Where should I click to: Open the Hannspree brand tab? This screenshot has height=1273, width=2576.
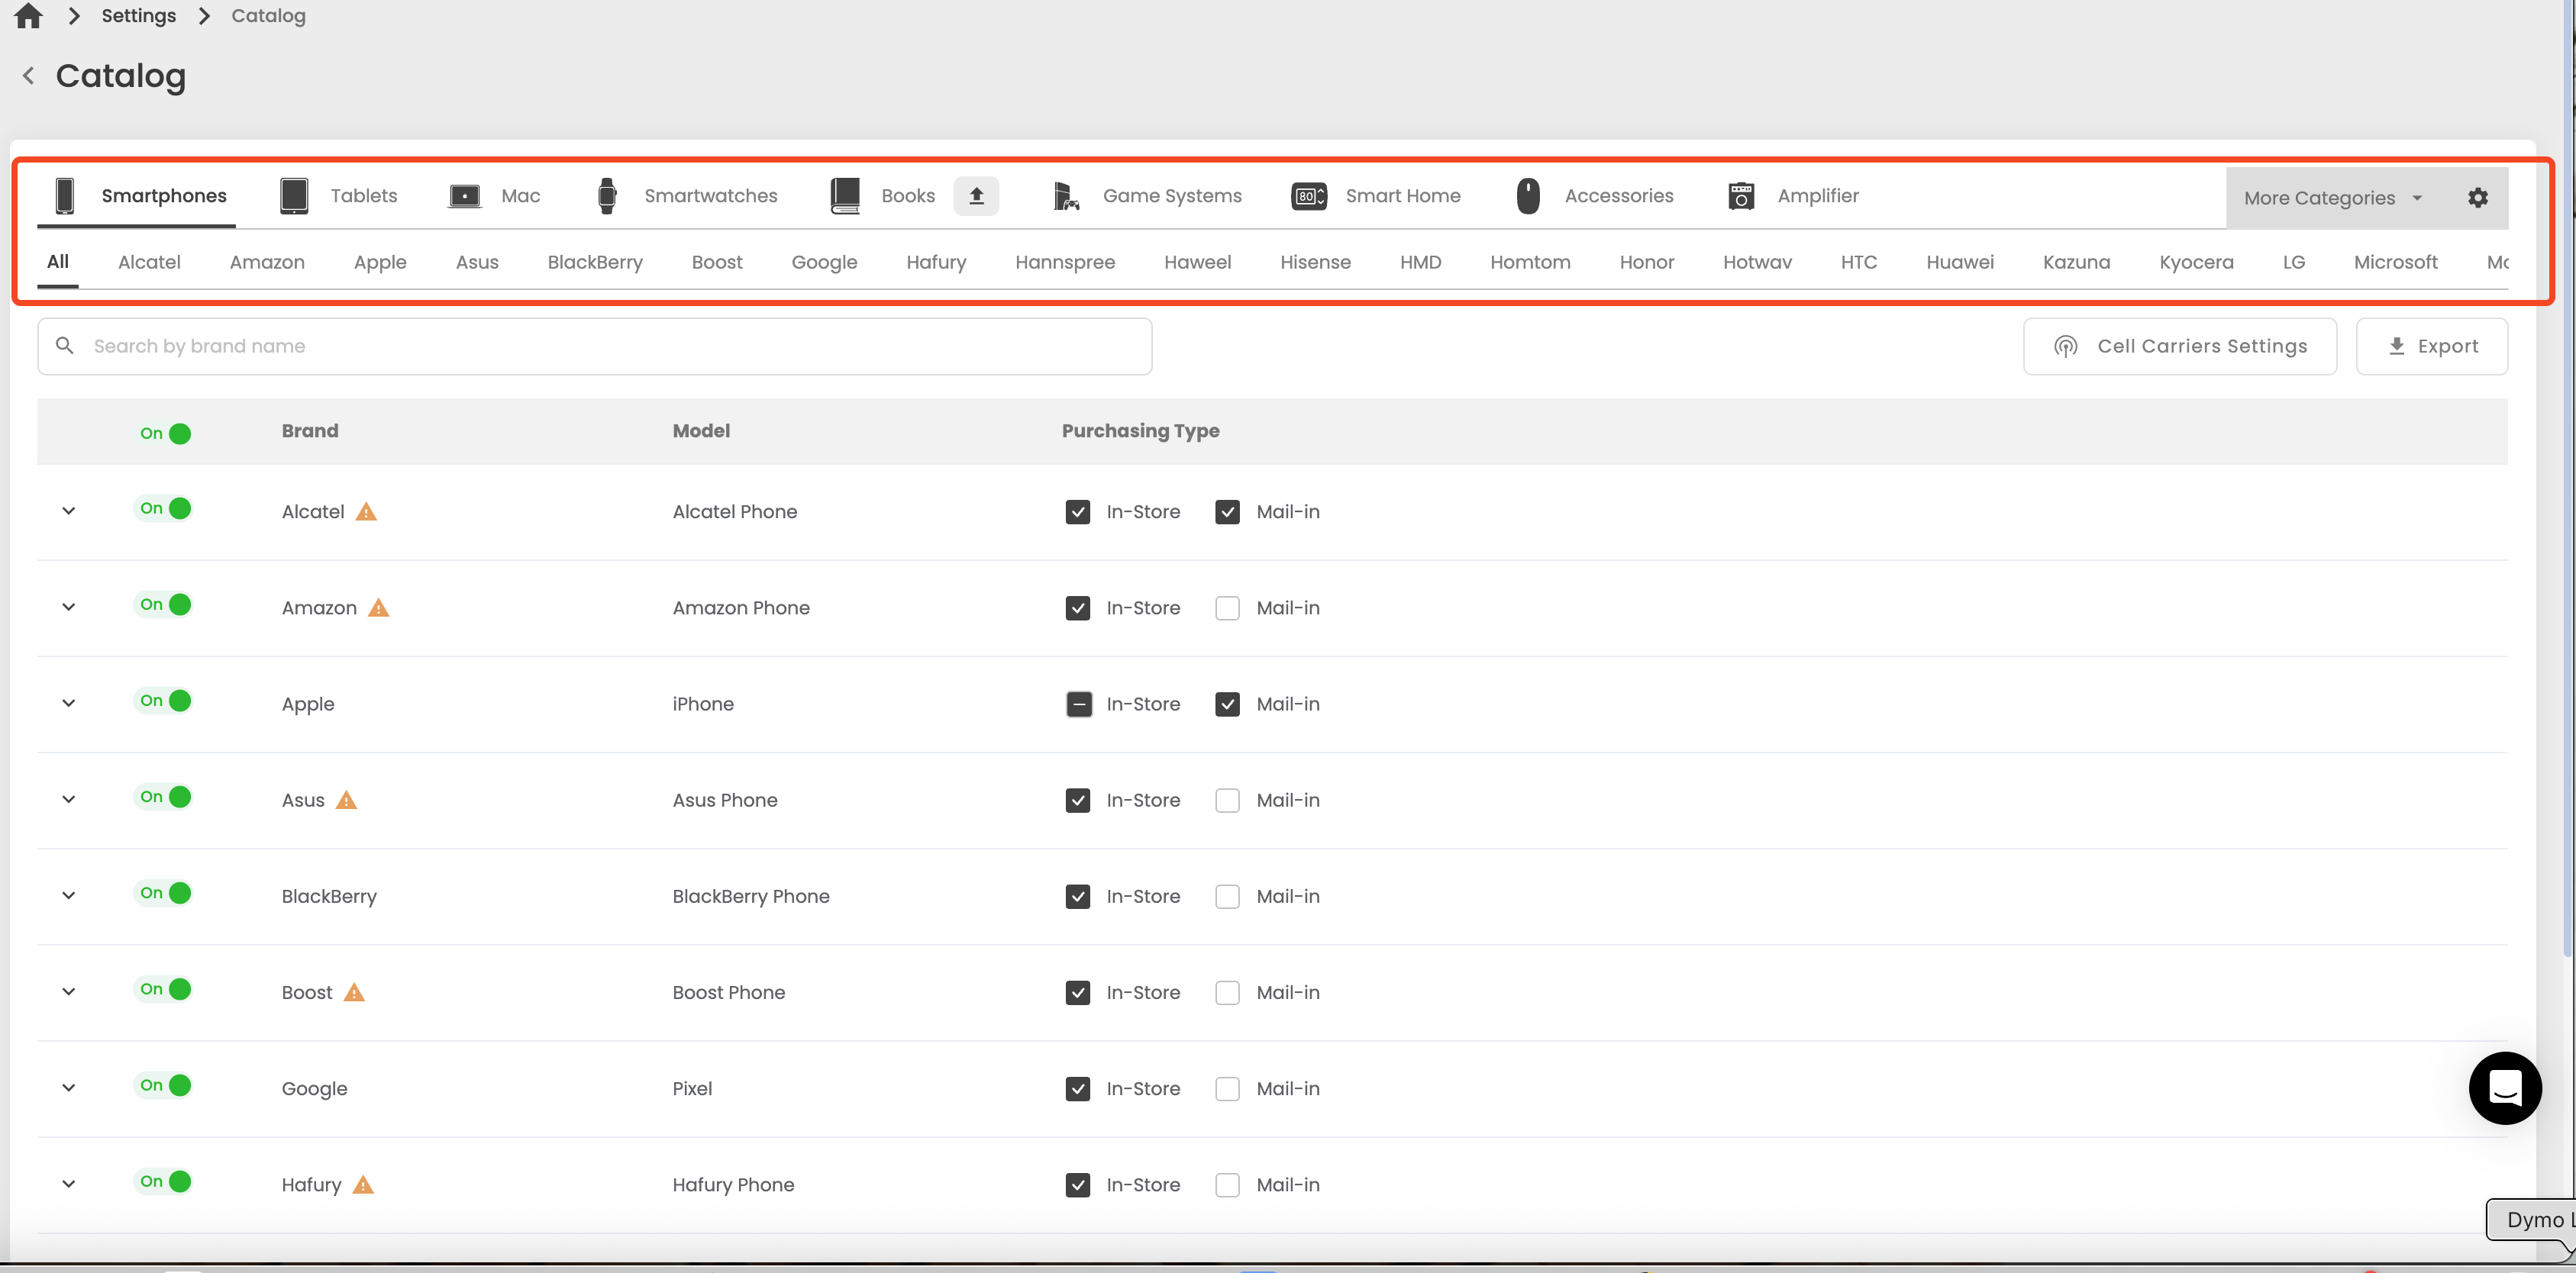1065,262
